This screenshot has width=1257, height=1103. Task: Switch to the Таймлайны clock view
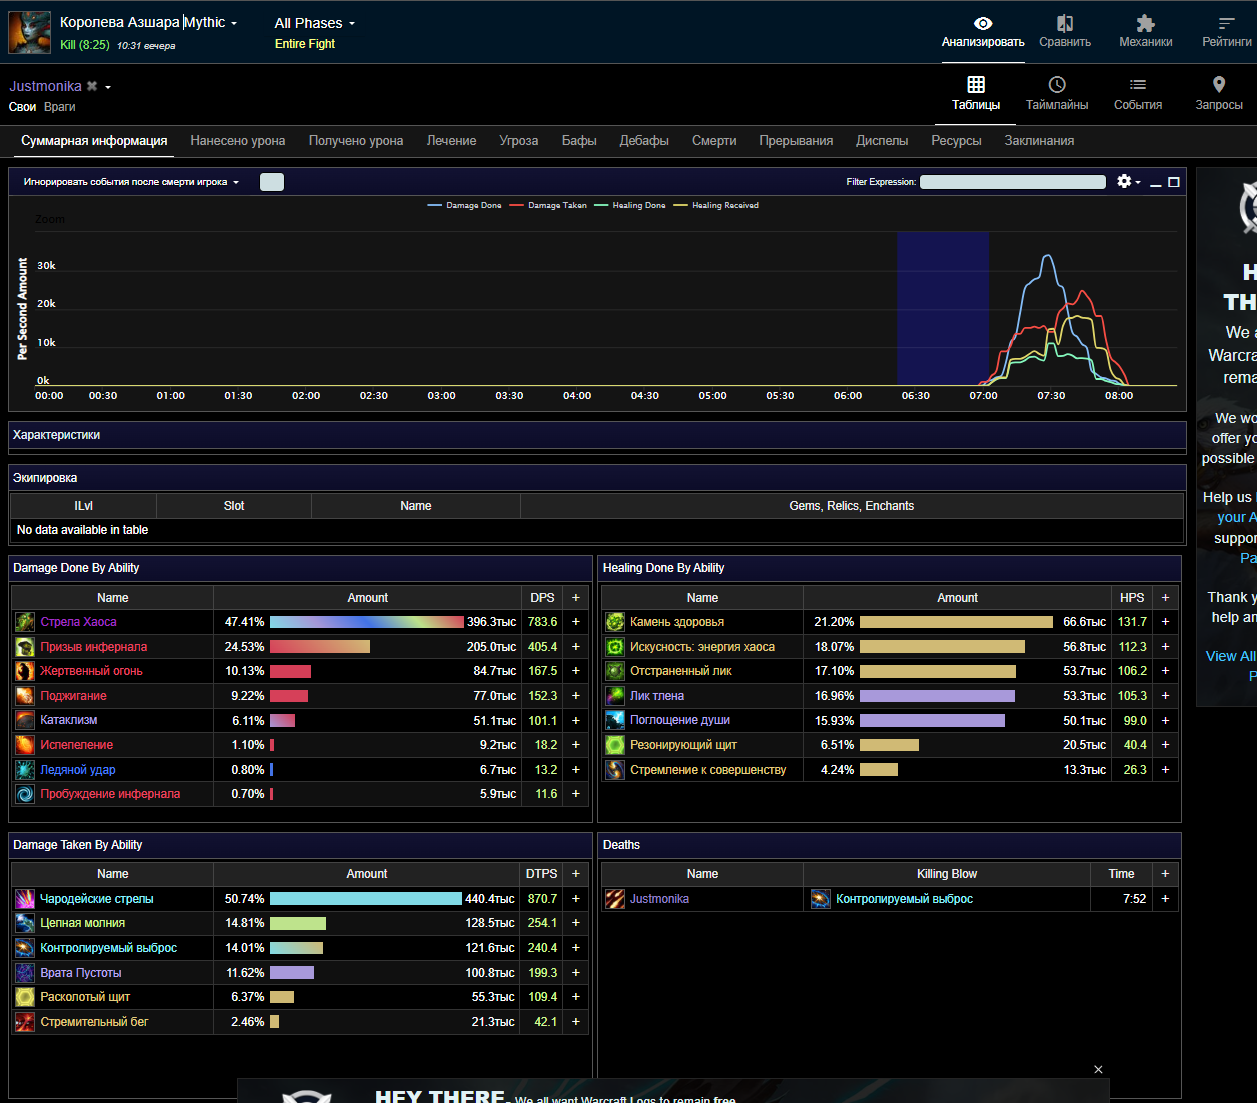[x=1056, y=94]
